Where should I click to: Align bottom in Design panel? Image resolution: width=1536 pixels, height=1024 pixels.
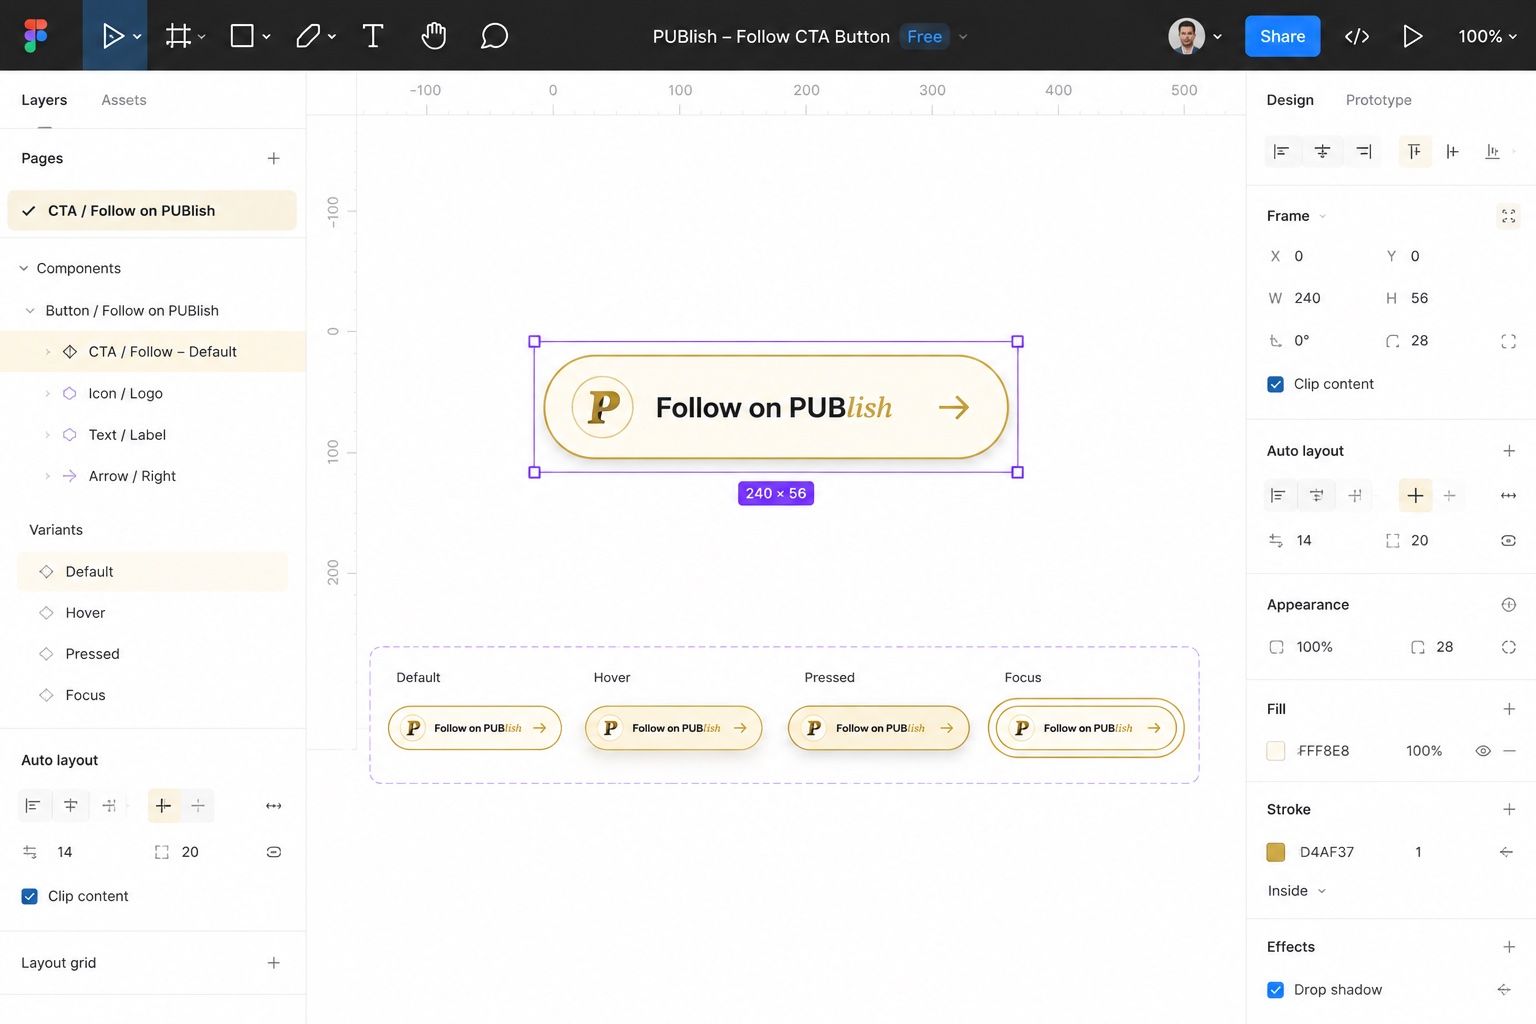coord(1492,152)
